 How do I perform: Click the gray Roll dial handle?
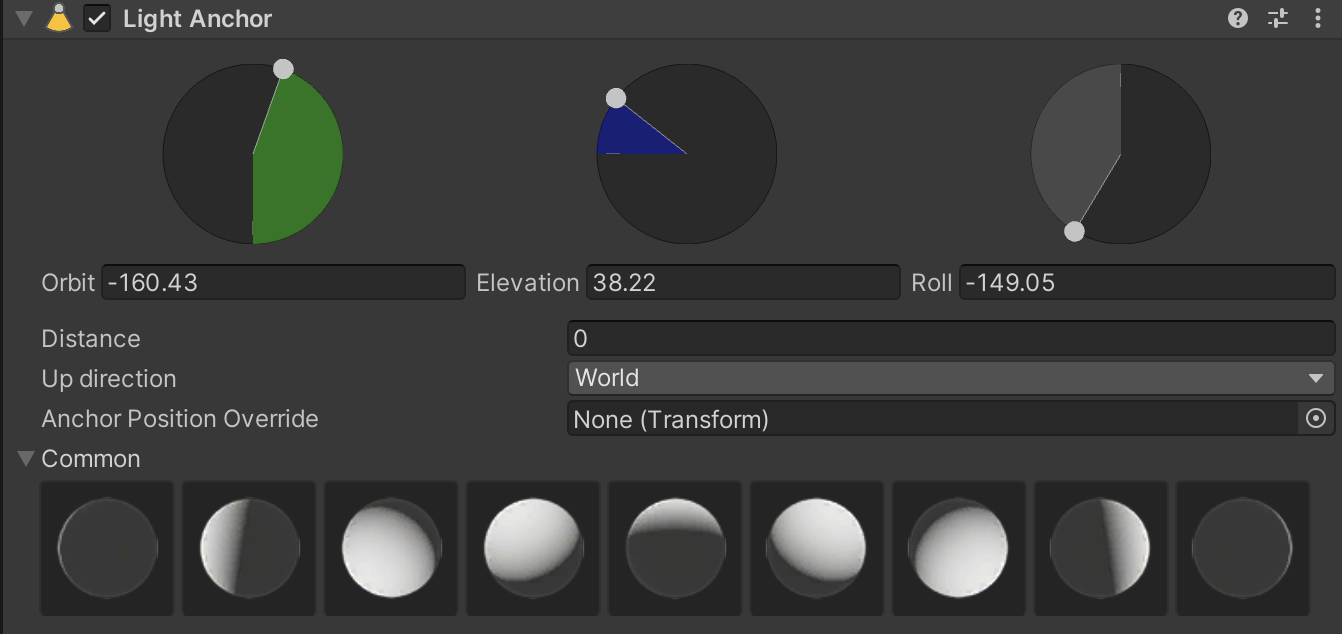(x=1074, y=232)
